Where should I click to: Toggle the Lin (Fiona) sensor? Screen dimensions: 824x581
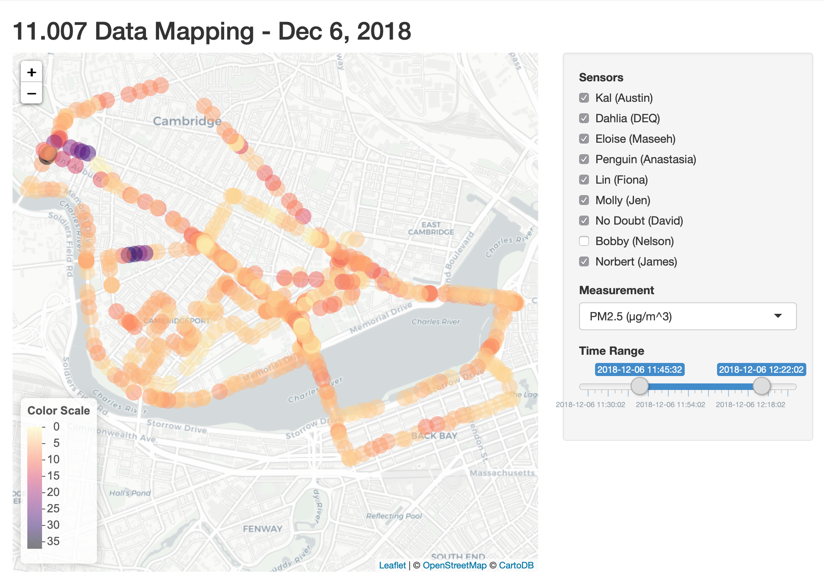584,180
